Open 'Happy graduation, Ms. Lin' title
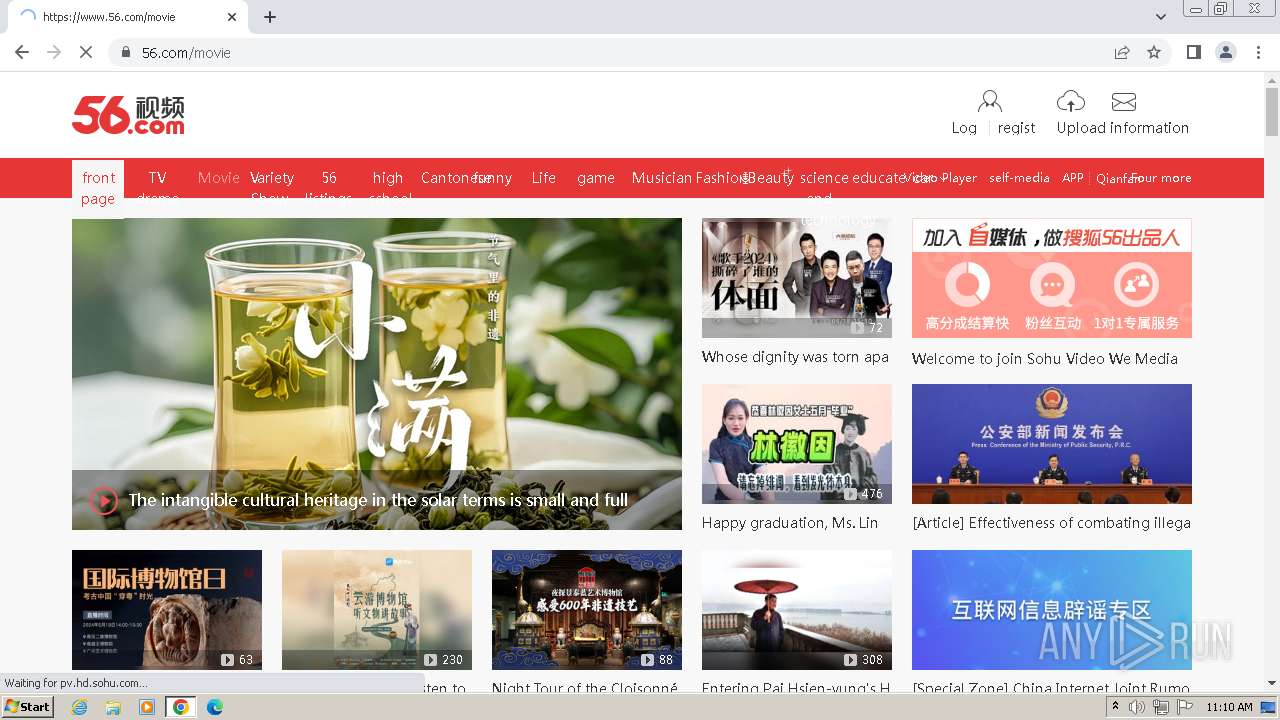 click(x=790, y=523)
